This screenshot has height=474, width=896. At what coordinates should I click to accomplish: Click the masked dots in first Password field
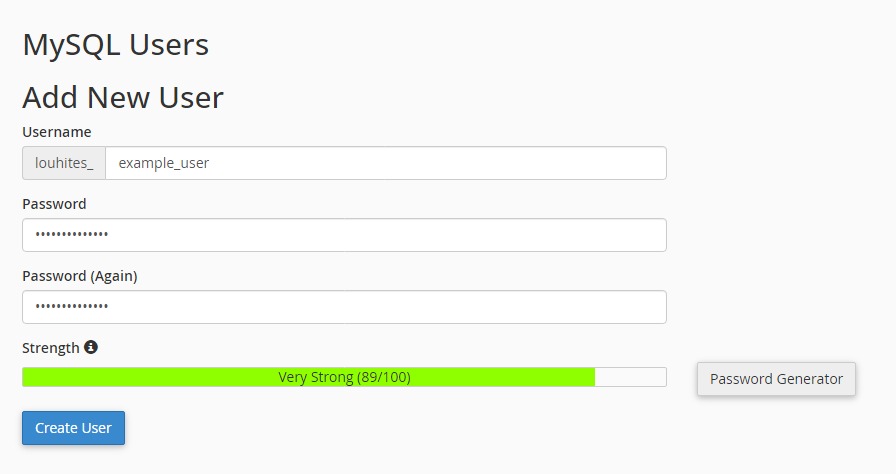point(72,235)
